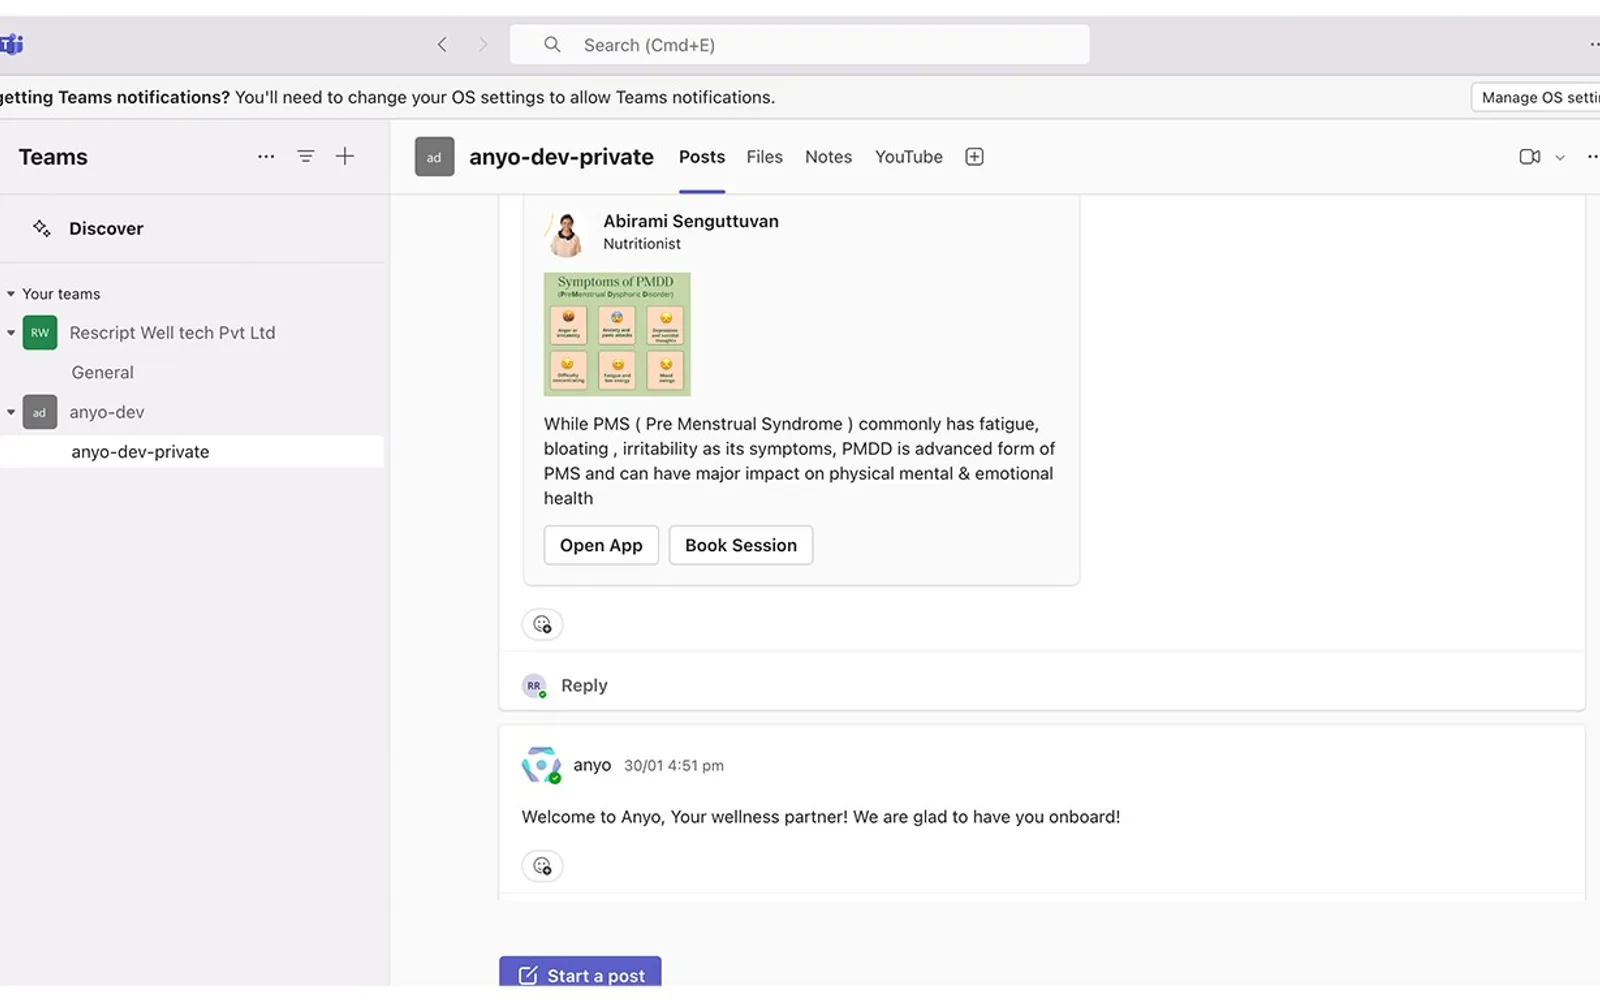
Task: Click the anyo sender name
Action: click(x=592, y=765)
